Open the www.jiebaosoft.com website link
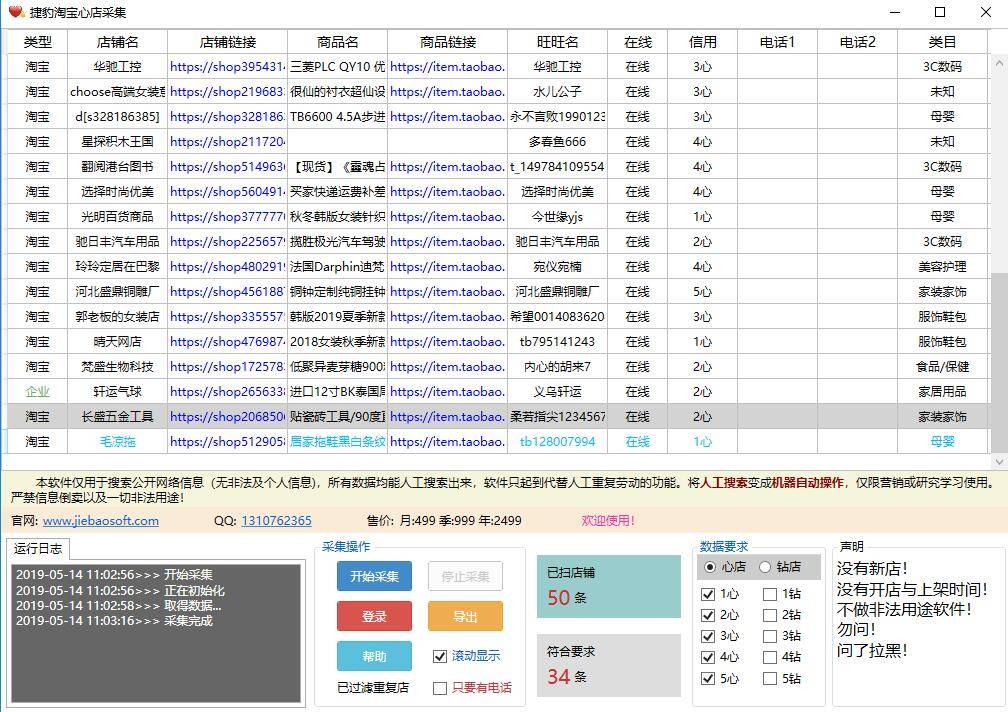 (x=100, y=520)
